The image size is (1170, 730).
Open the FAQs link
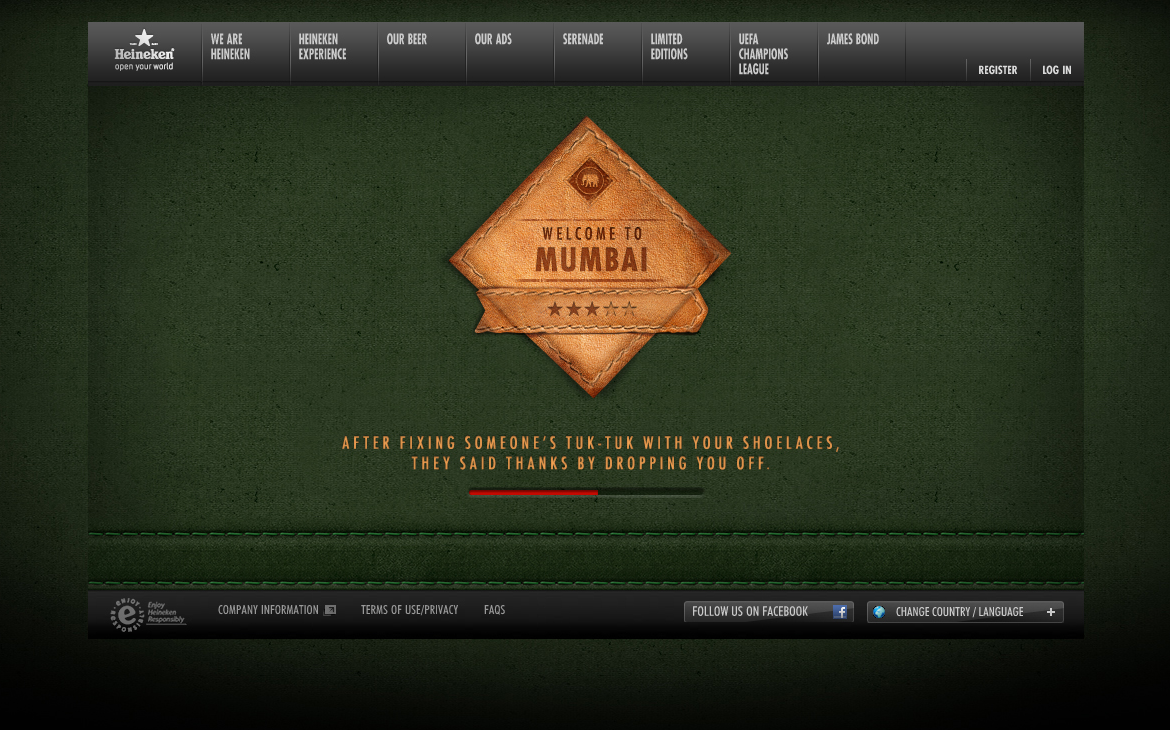coord(494,610)
